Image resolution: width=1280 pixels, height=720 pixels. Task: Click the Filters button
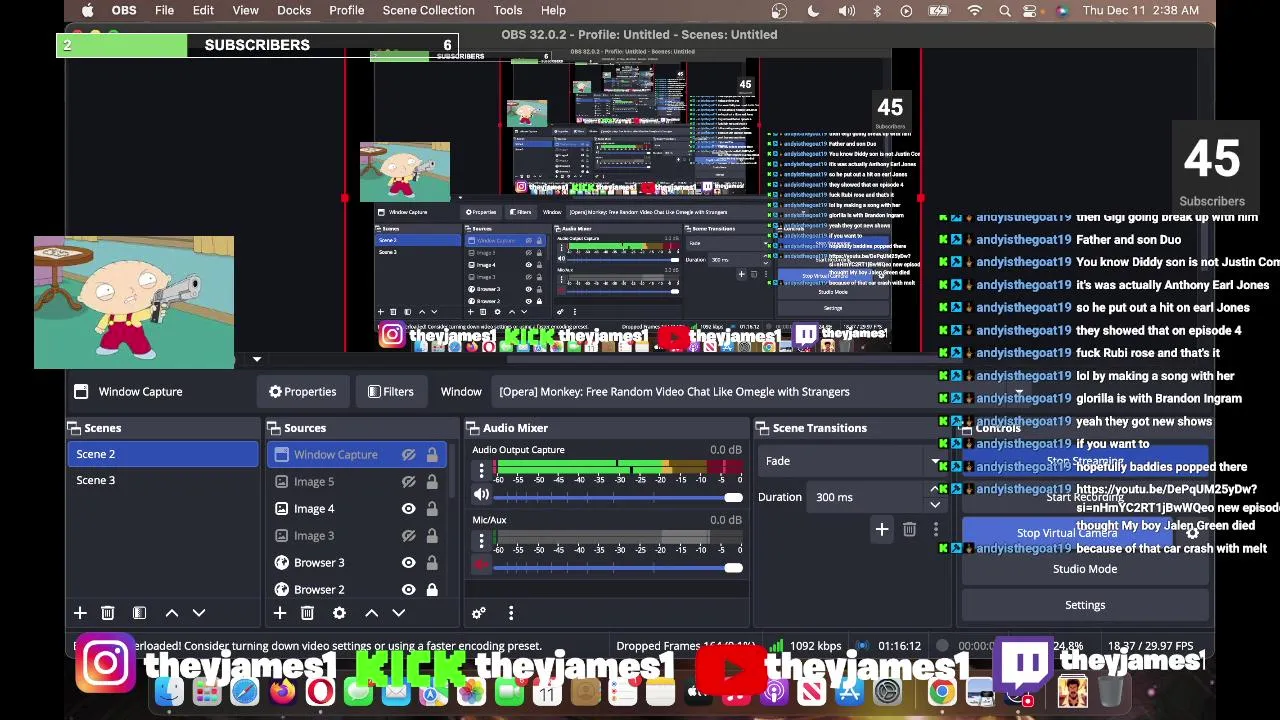tap(390, 392)
